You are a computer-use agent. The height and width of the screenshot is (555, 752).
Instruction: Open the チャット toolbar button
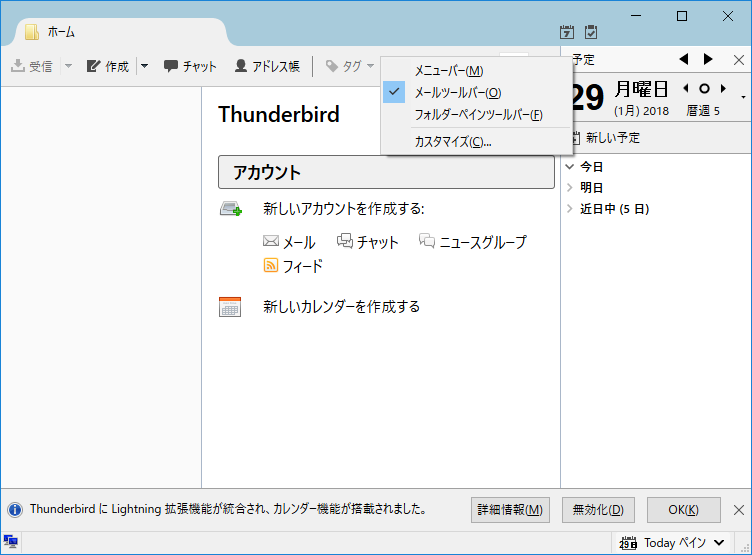pos(190,66)
